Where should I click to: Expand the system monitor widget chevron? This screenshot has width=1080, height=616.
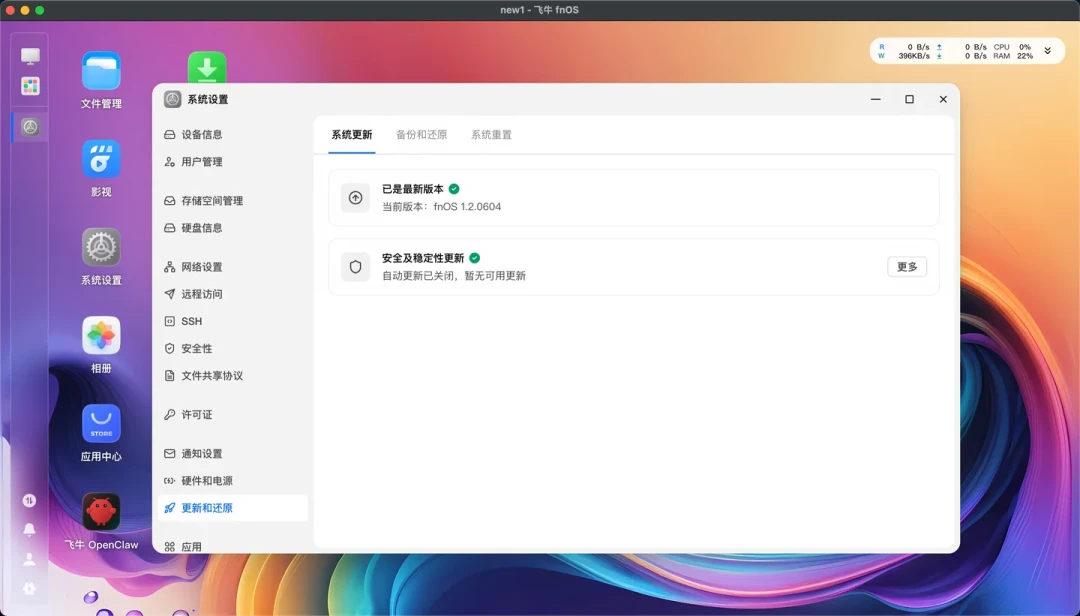click(x=1048, y=51)
